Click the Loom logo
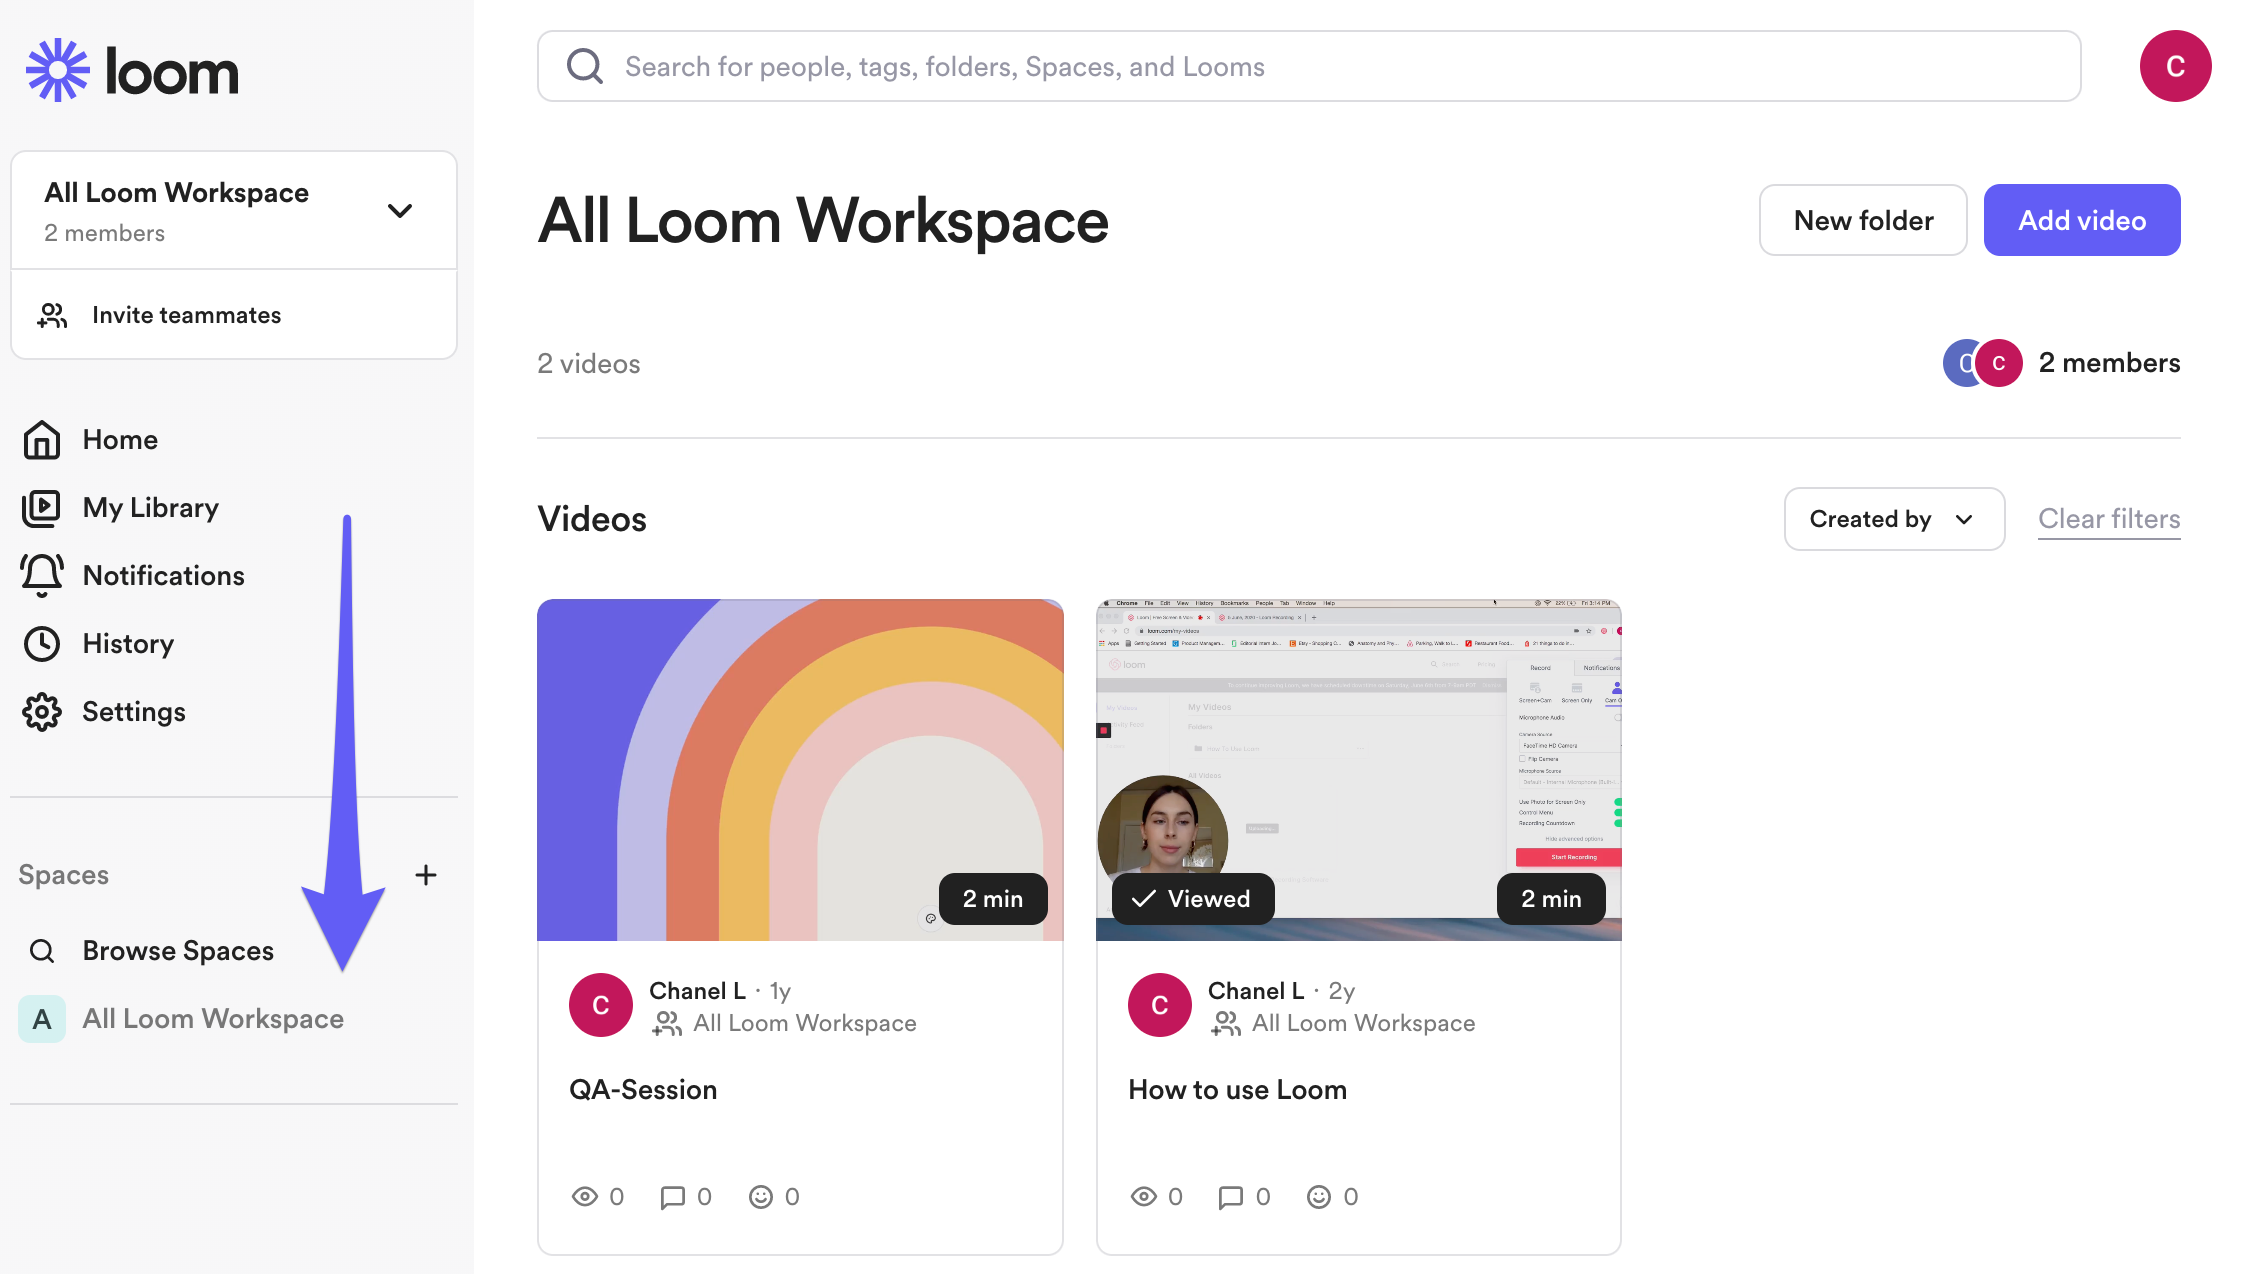 click(x=132, y=70)
